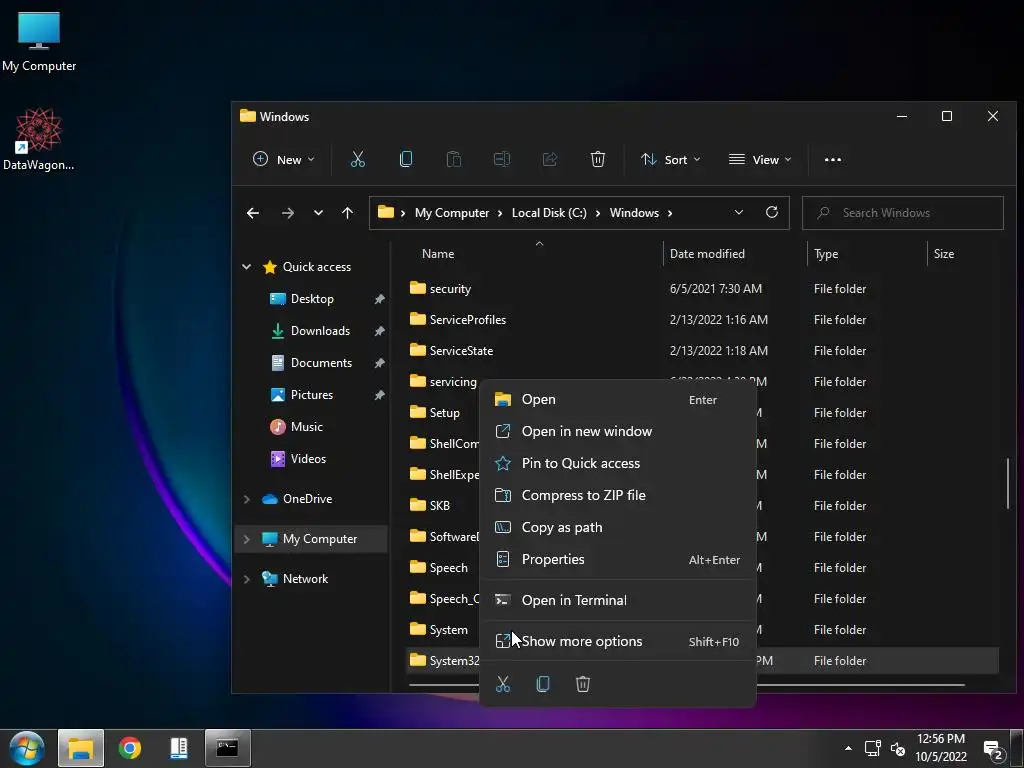The width and height of the screenshot is (1024, 768).
Task: Choose Properties in context menu
Action: click(617, 559)
